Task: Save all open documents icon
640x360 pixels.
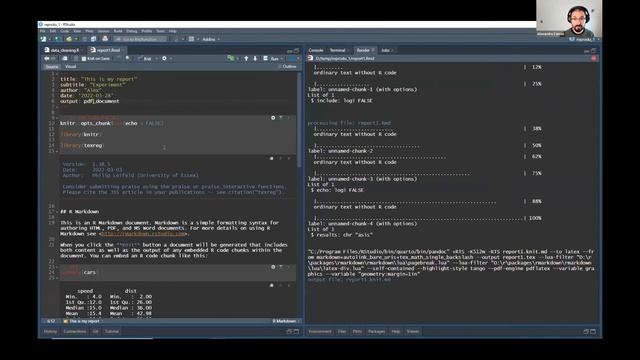Action: (93, 39)
